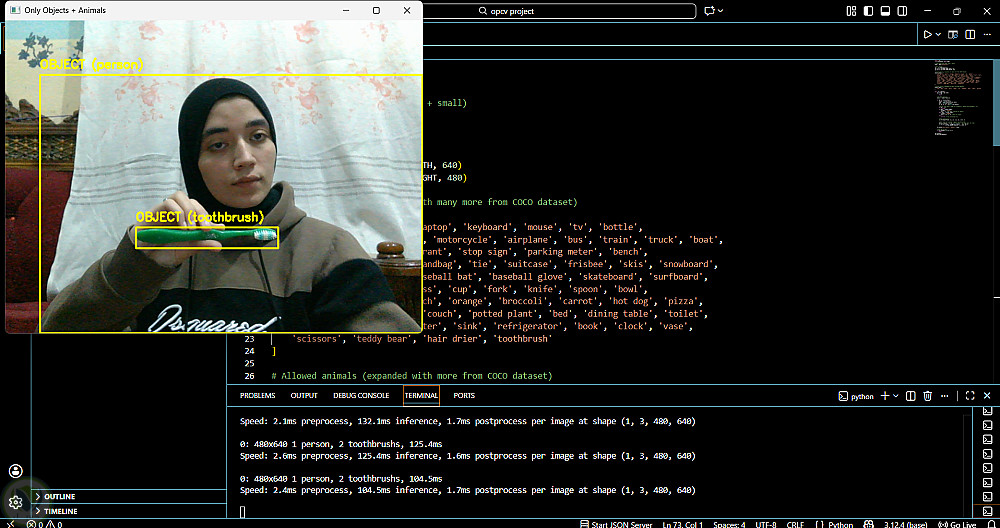Open the errors and warnings count in status bar
The height and width of the screenshot is (528, 1000).
click(x=45, y=524)
